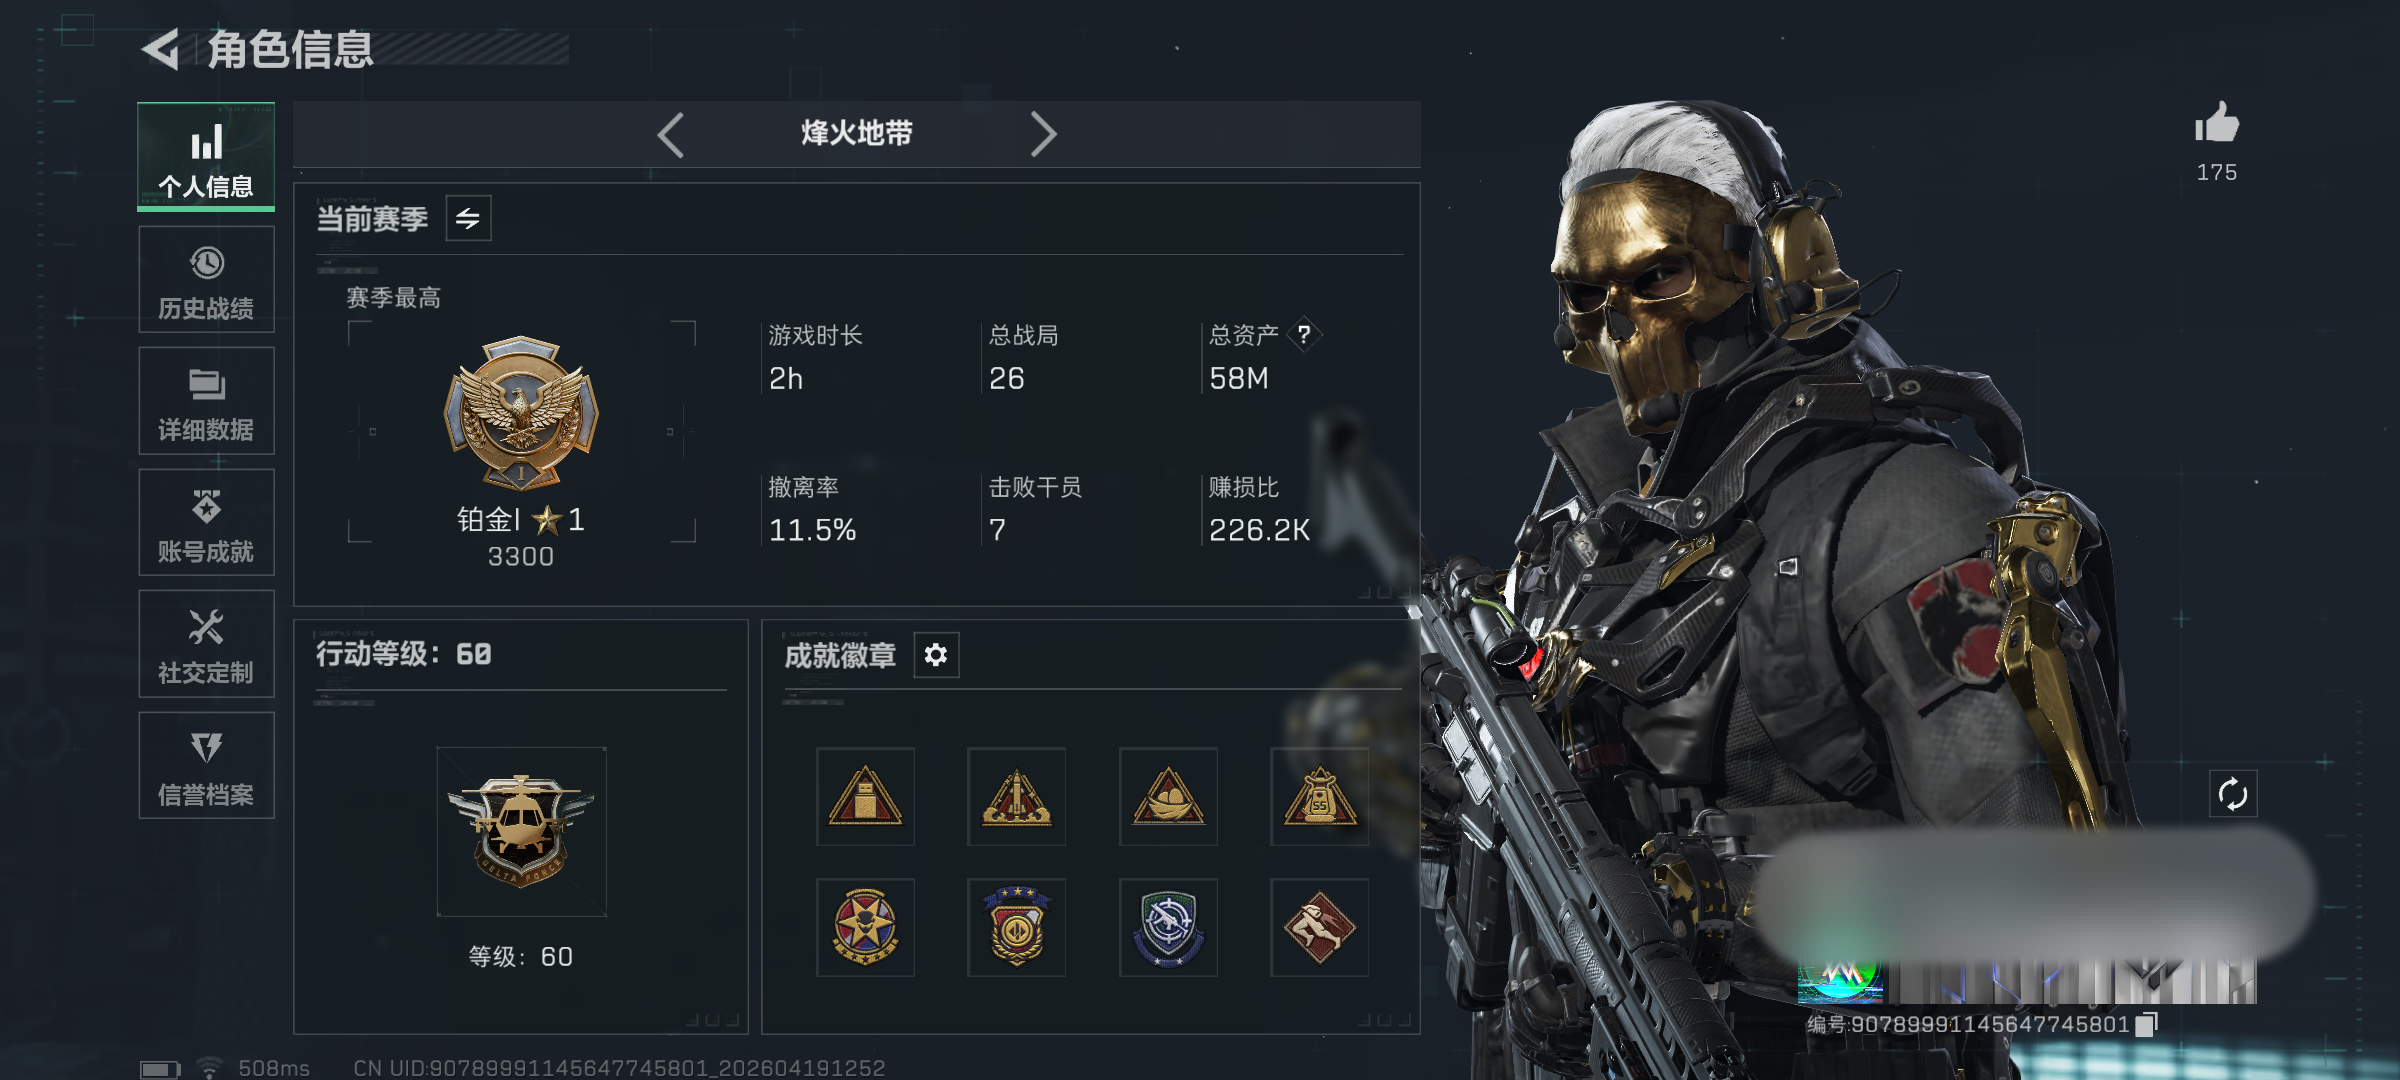Click the 铂金I rank emblem
The height and width of the screenshot is (1080, 2400).
(x=521, y=412)
